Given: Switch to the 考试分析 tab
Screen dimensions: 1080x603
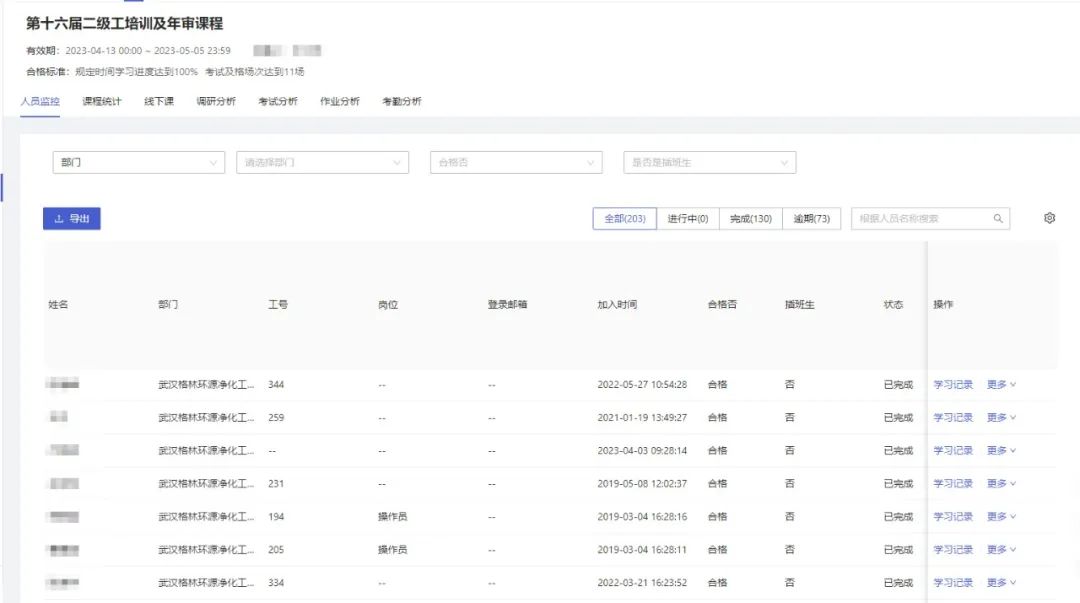Looking at the screenshot, I should click(x=278, y=101).
